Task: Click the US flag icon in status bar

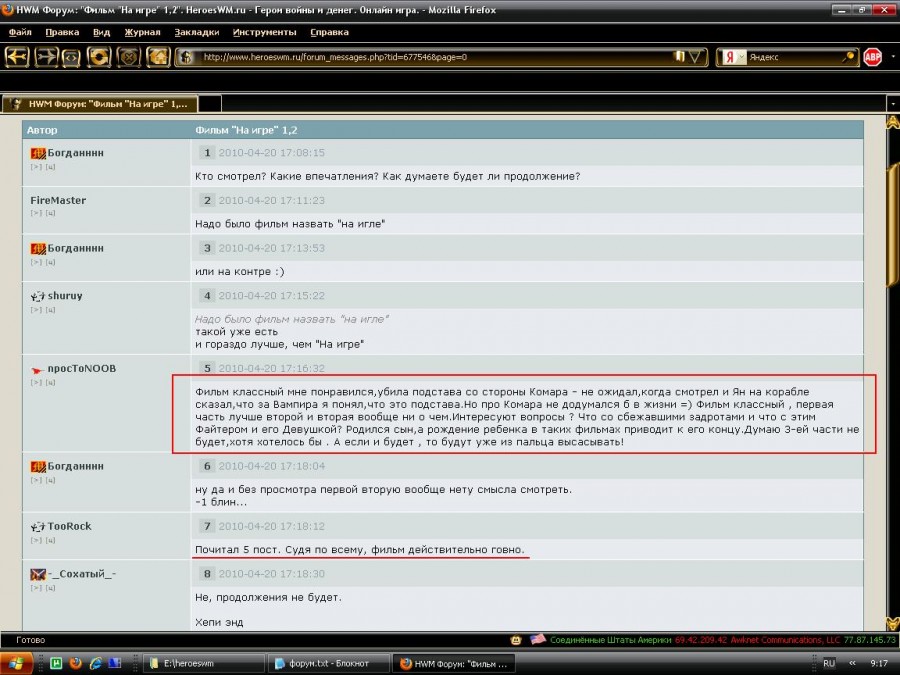Action: pos(538,639)
